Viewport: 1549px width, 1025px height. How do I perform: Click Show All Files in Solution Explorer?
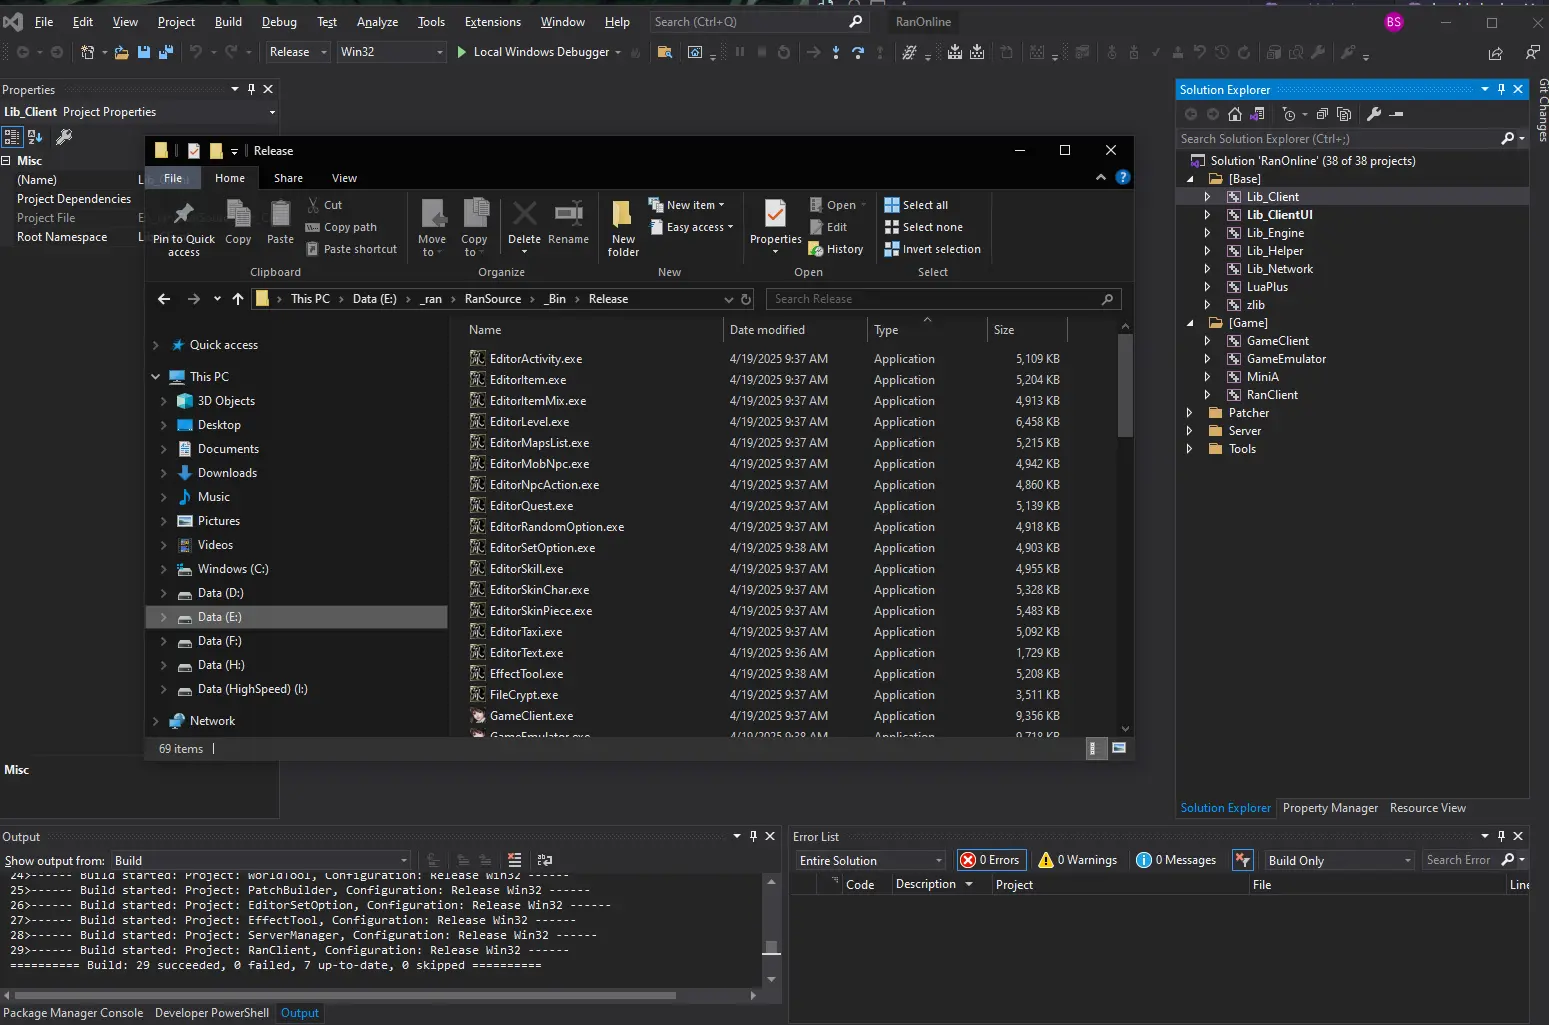pyautogui.click(x=1344, y=114)
